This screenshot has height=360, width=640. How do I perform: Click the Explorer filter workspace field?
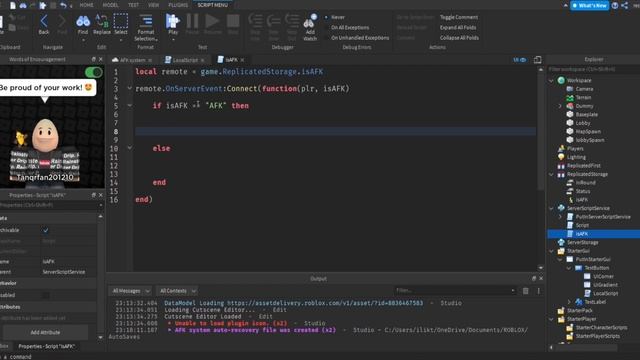click(x=593, y=69)
